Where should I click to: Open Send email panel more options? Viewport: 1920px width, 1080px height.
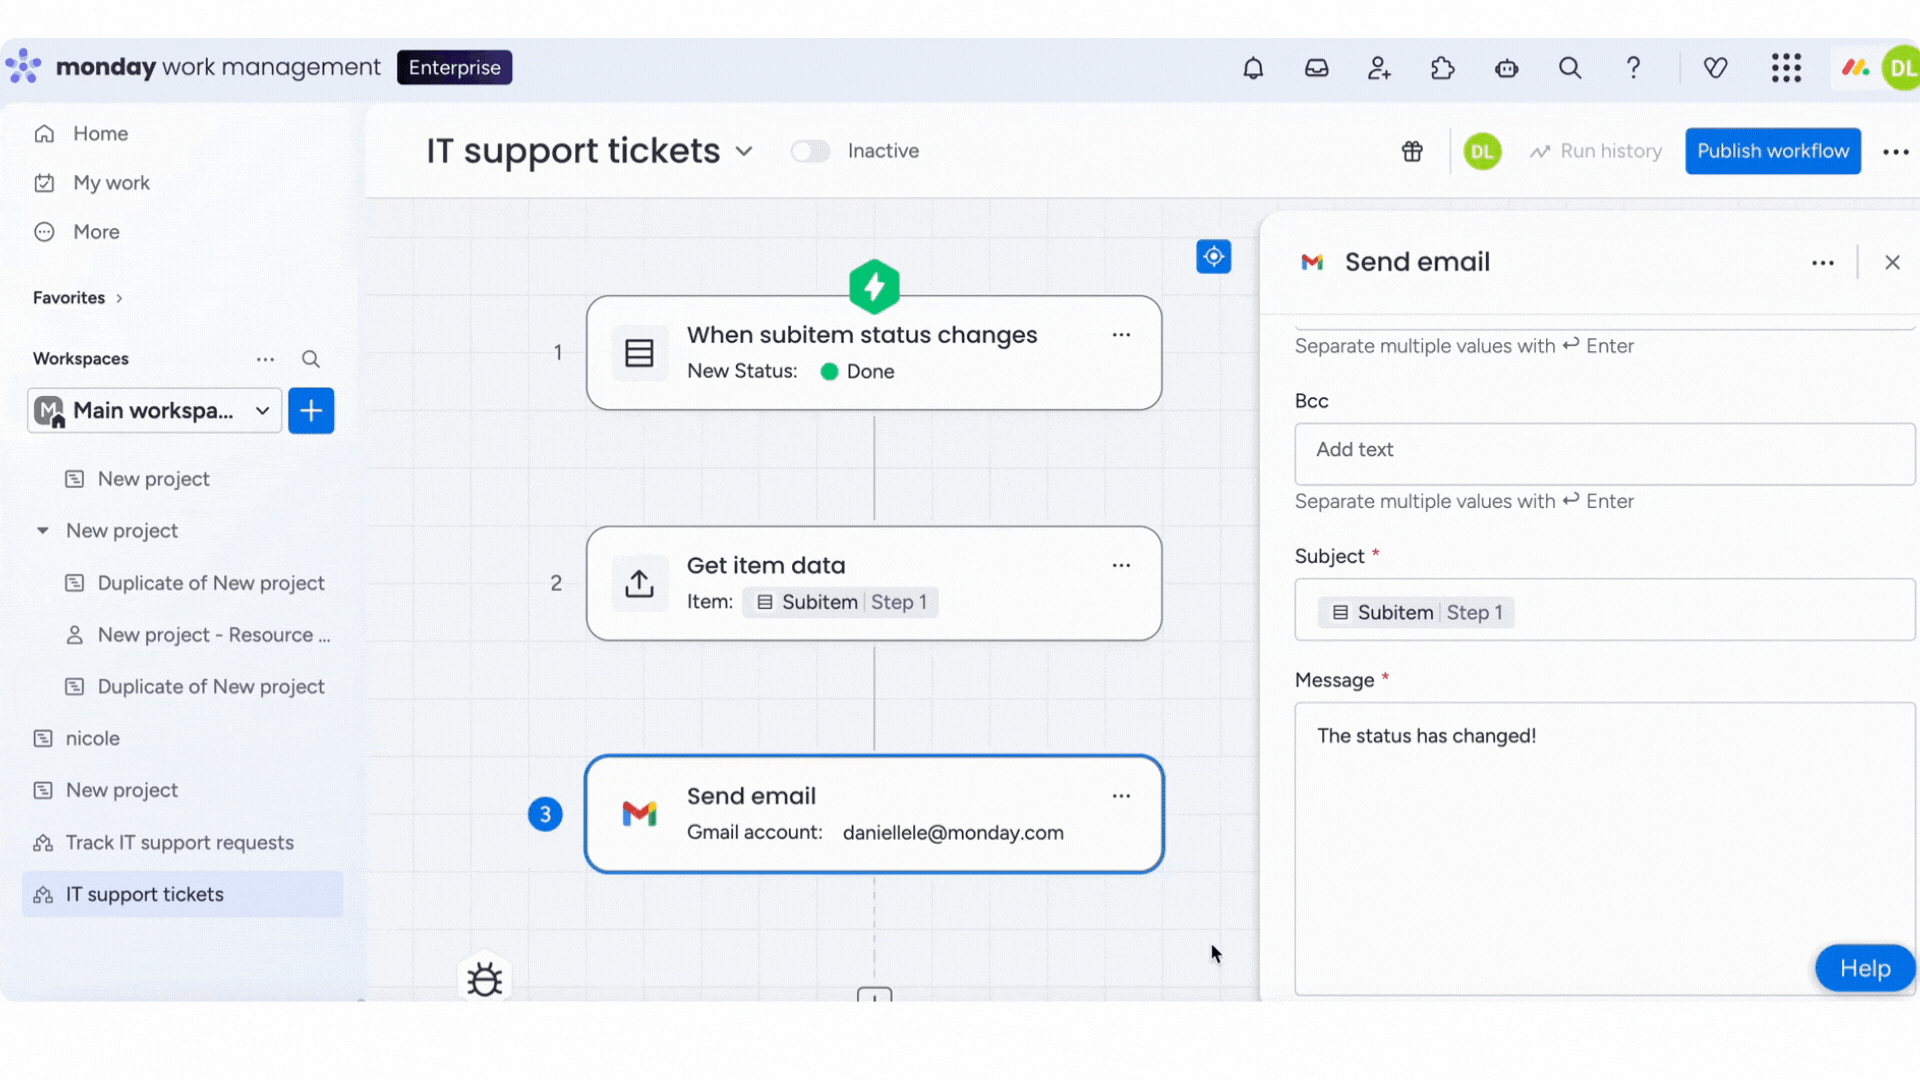tap(1823, 262)
